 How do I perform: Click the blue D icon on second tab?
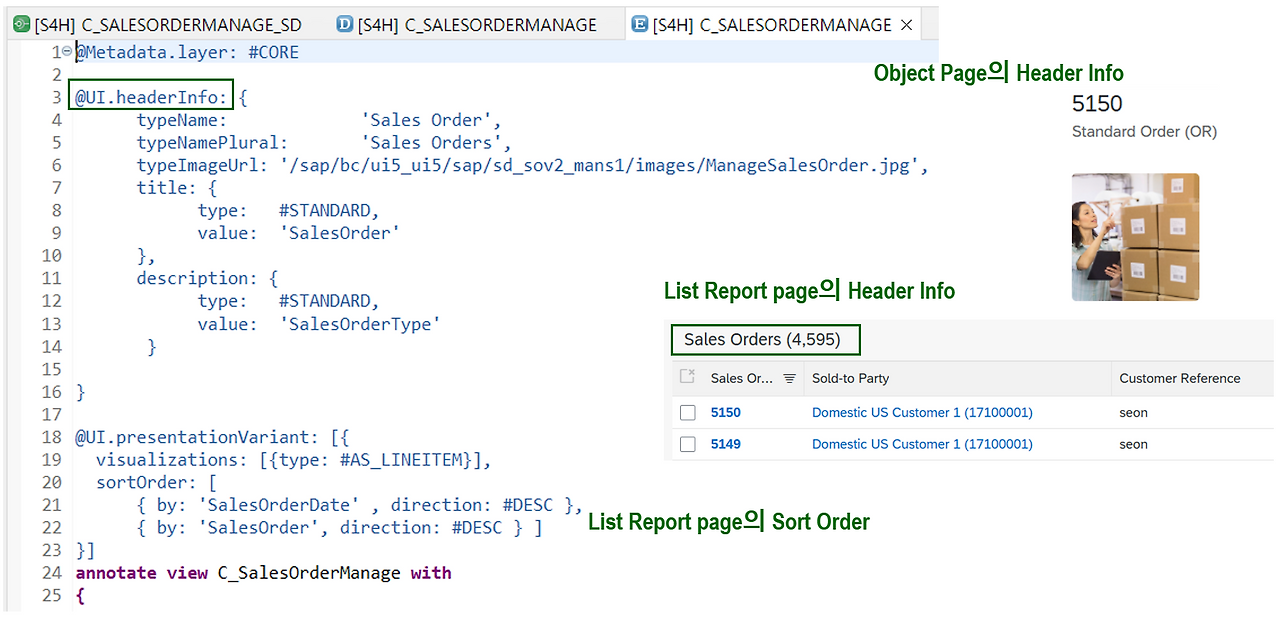[345, 24]
